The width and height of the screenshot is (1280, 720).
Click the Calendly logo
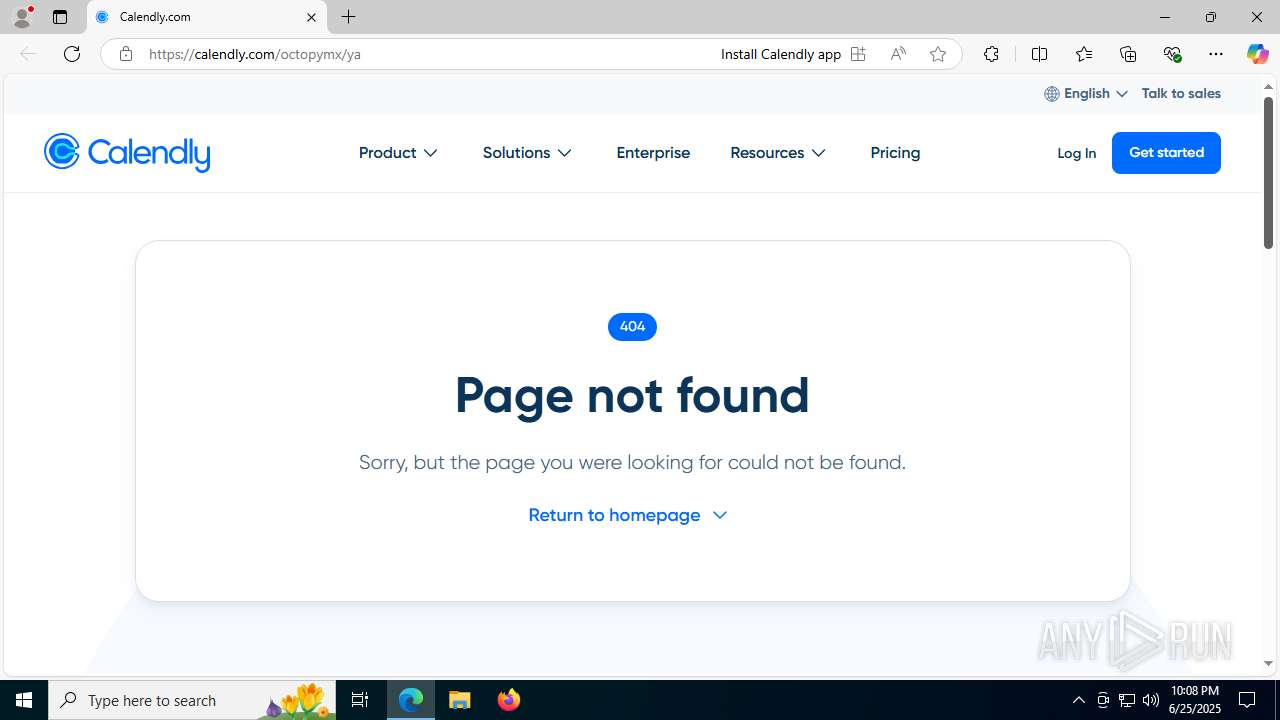[x=127, y=153]
